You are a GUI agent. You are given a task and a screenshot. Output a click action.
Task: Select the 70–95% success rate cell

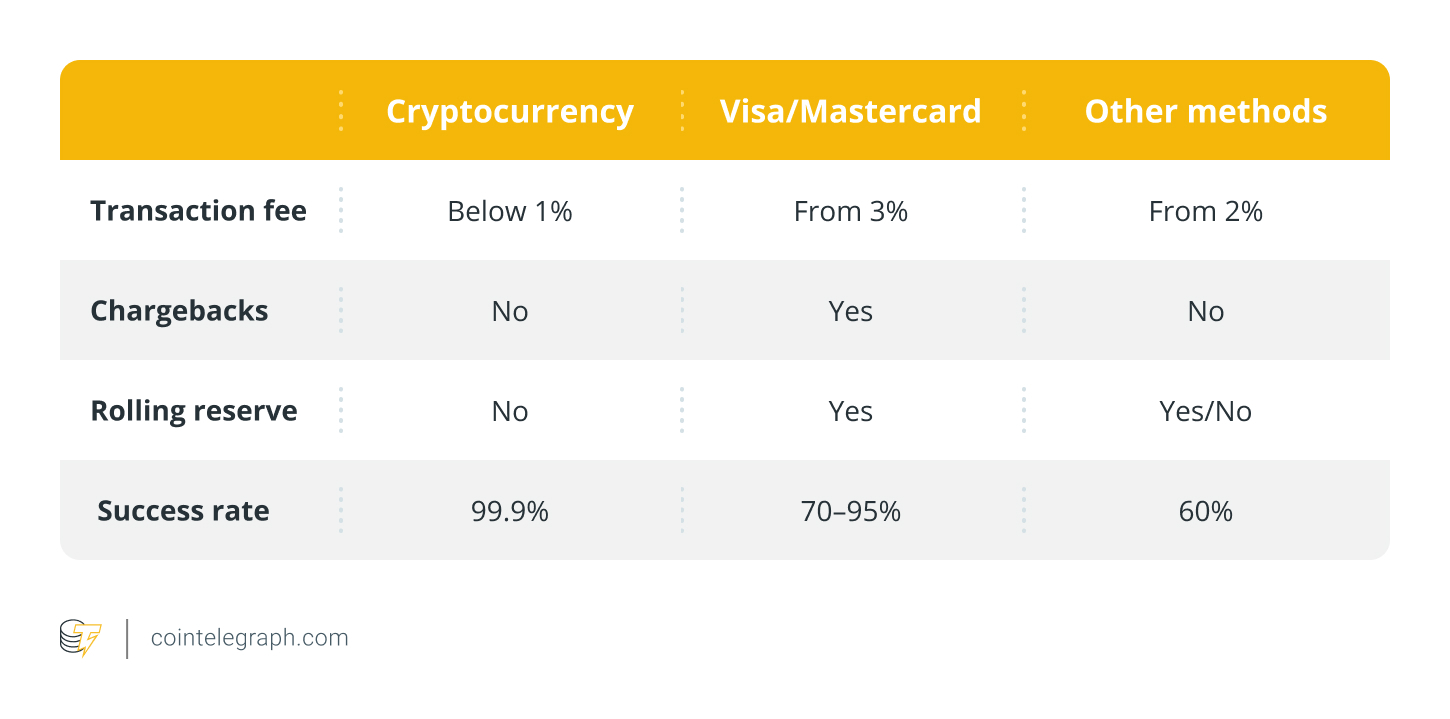click(850, 511)
